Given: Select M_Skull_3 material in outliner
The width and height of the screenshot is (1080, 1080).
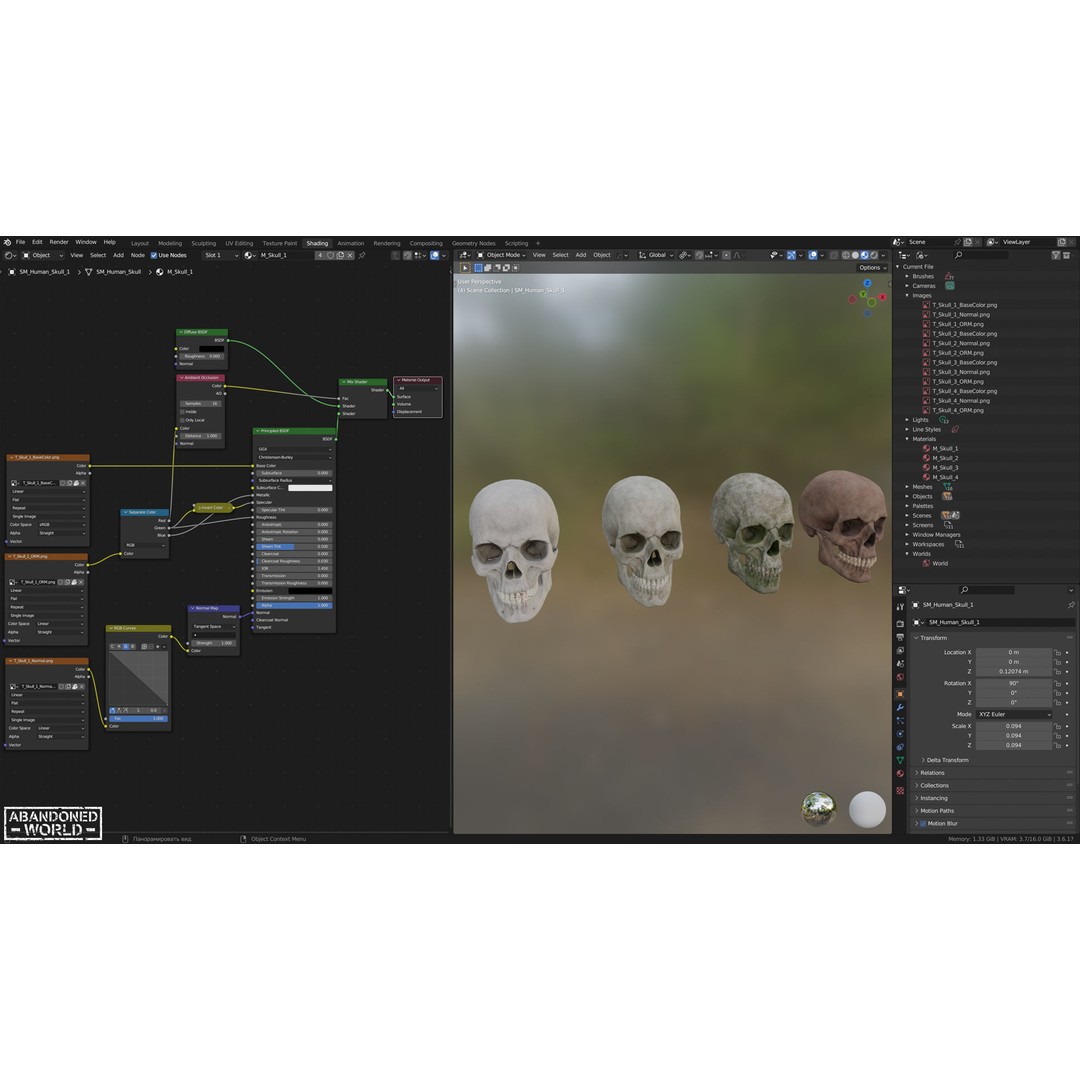Looking at the screenshot, I should [945, 468].
